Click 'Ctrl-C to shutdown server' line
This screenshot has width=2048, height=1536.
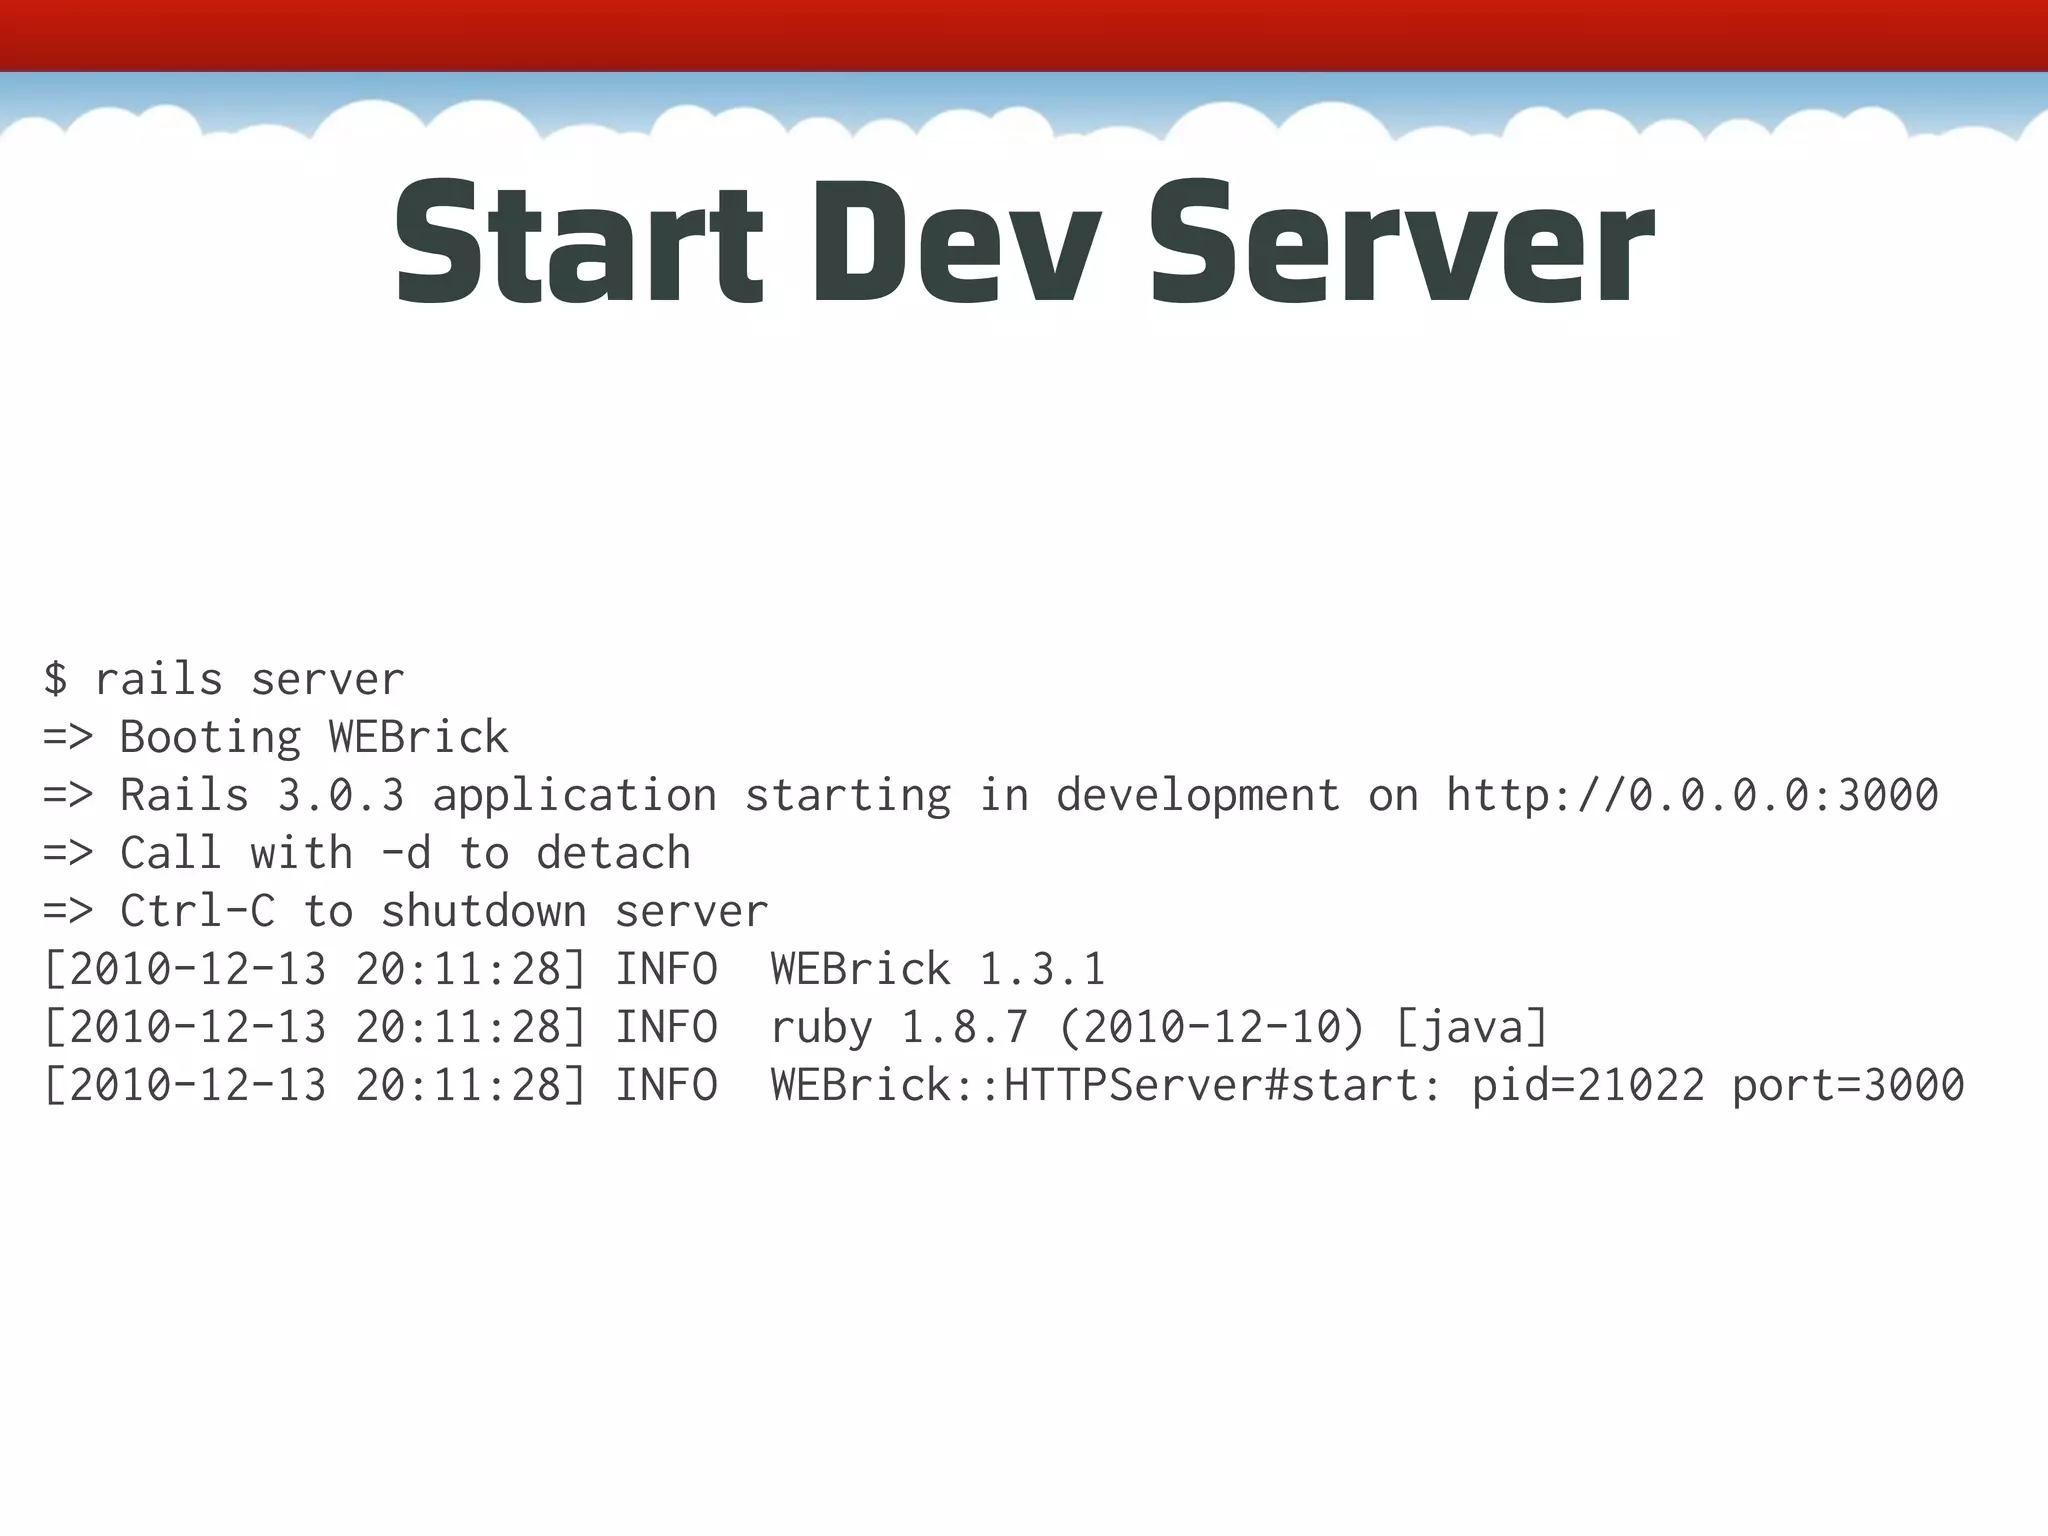[x=443, y=911]
